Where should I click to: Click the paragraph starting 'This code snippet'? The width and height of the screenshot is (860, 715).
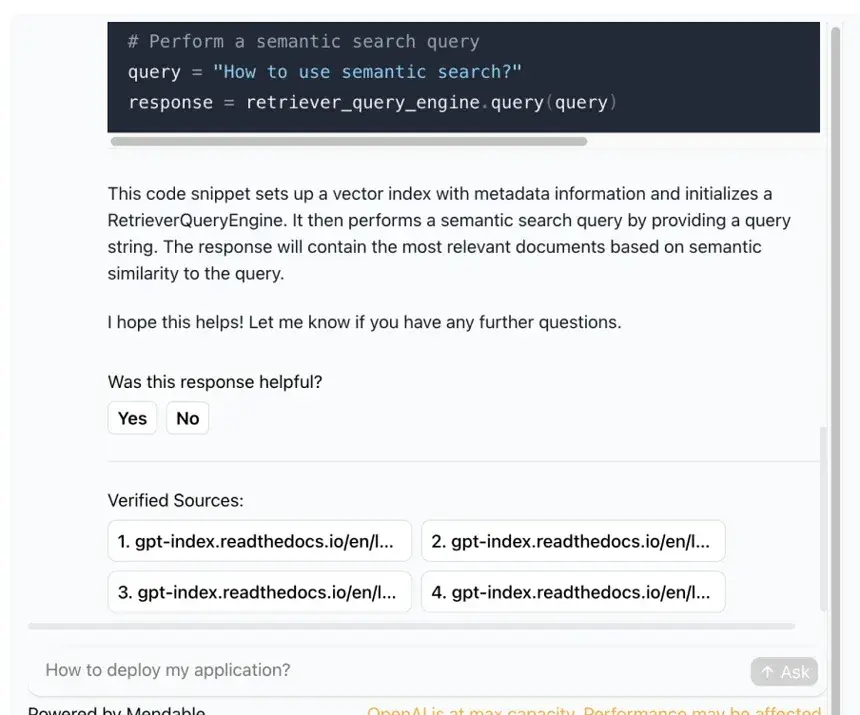[x=449, y=234]
